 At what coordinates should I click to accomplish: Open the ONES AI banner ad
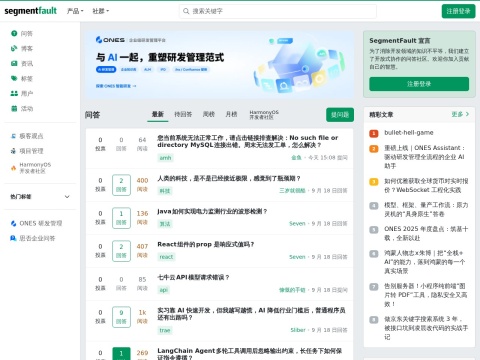tap(219, 64)
